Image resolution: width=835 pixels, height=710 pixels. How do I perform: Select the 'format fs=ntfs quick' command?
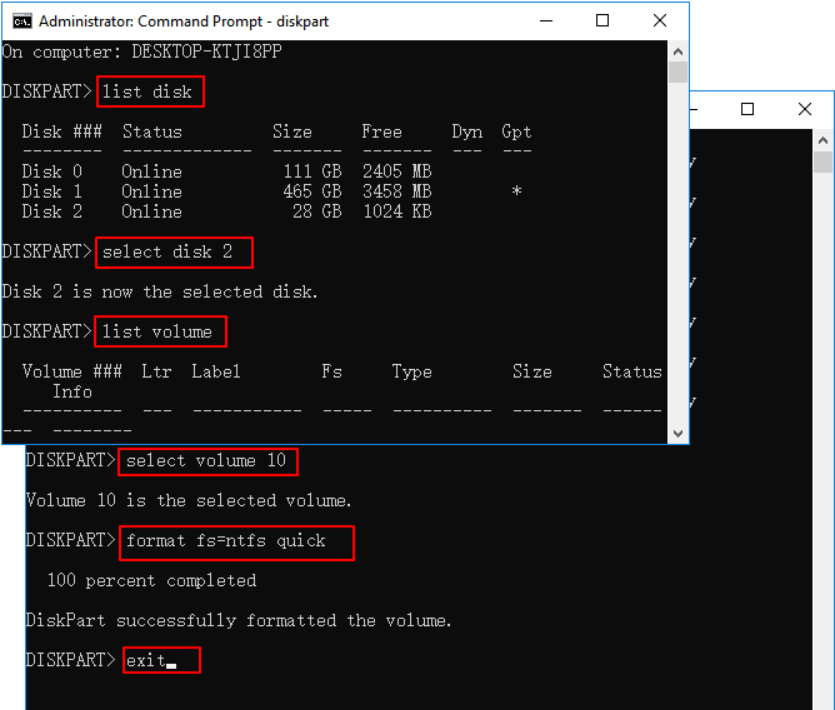pos(235,542)
